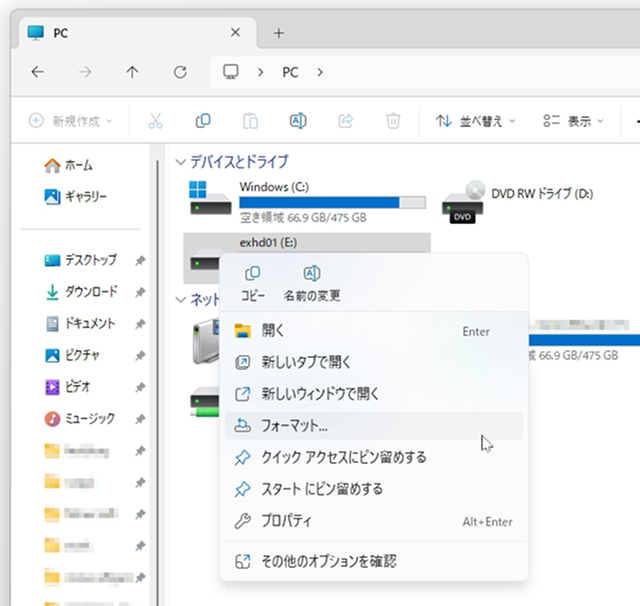Unpin デスクトップ via its pin icon
The height and width of the screenshot is (606, 640).
click(x=140, y=260)
